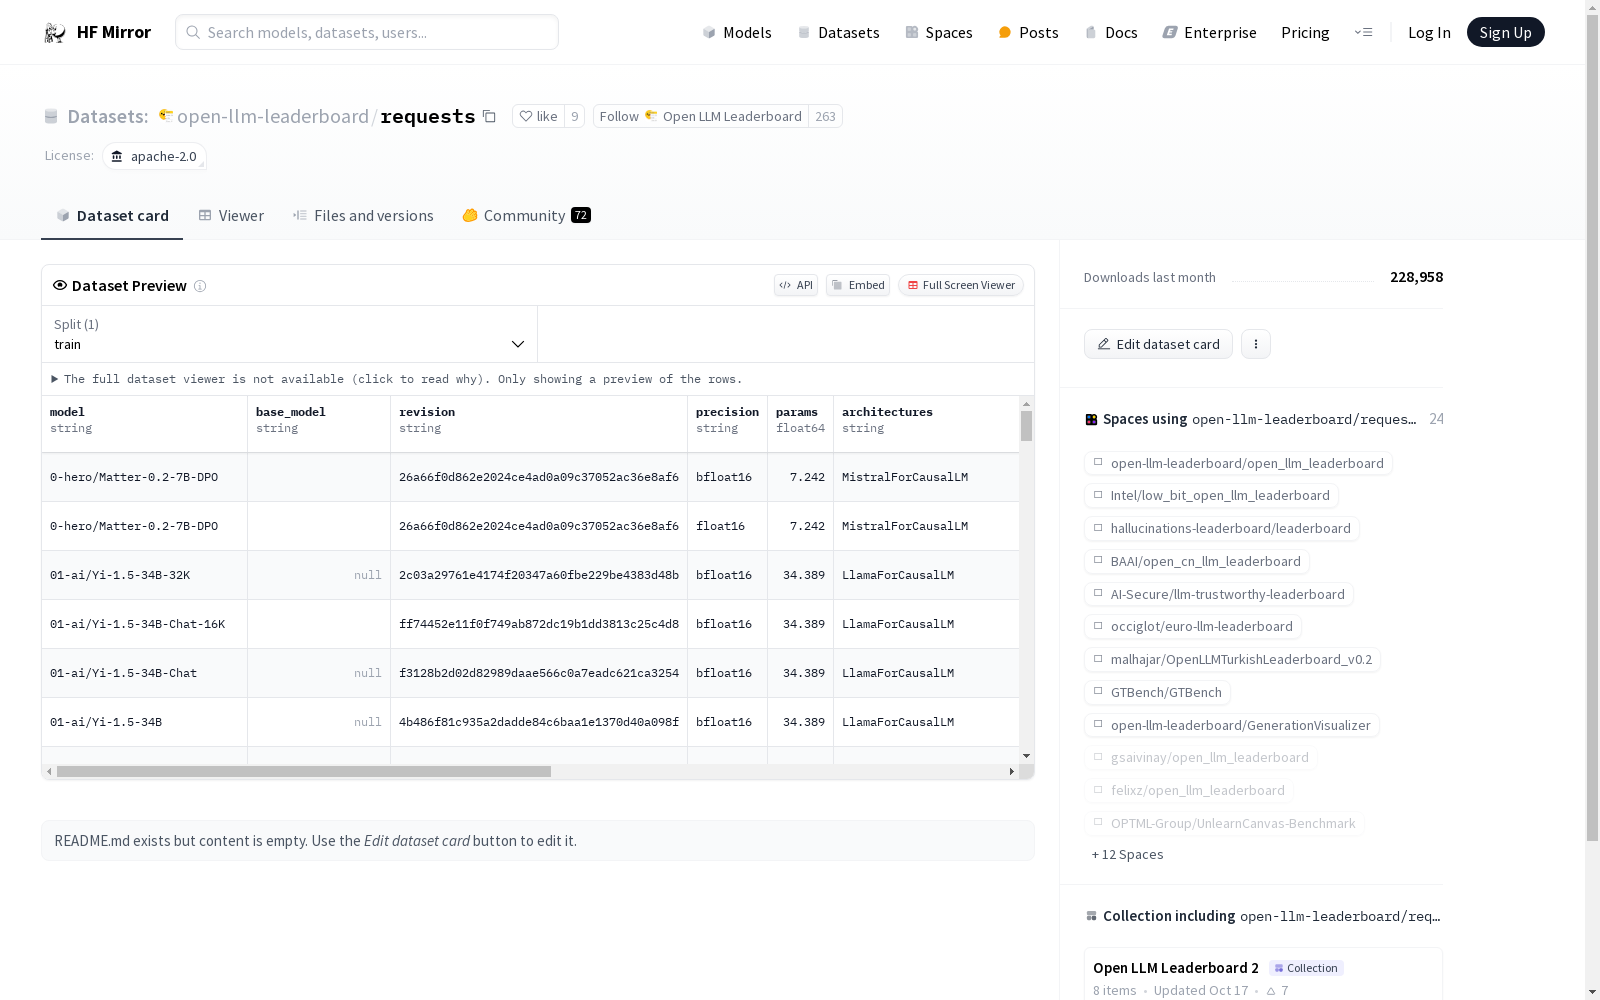Click the Edit dataset card button
This screenshot has width=1600, height=1000.
1158,344
